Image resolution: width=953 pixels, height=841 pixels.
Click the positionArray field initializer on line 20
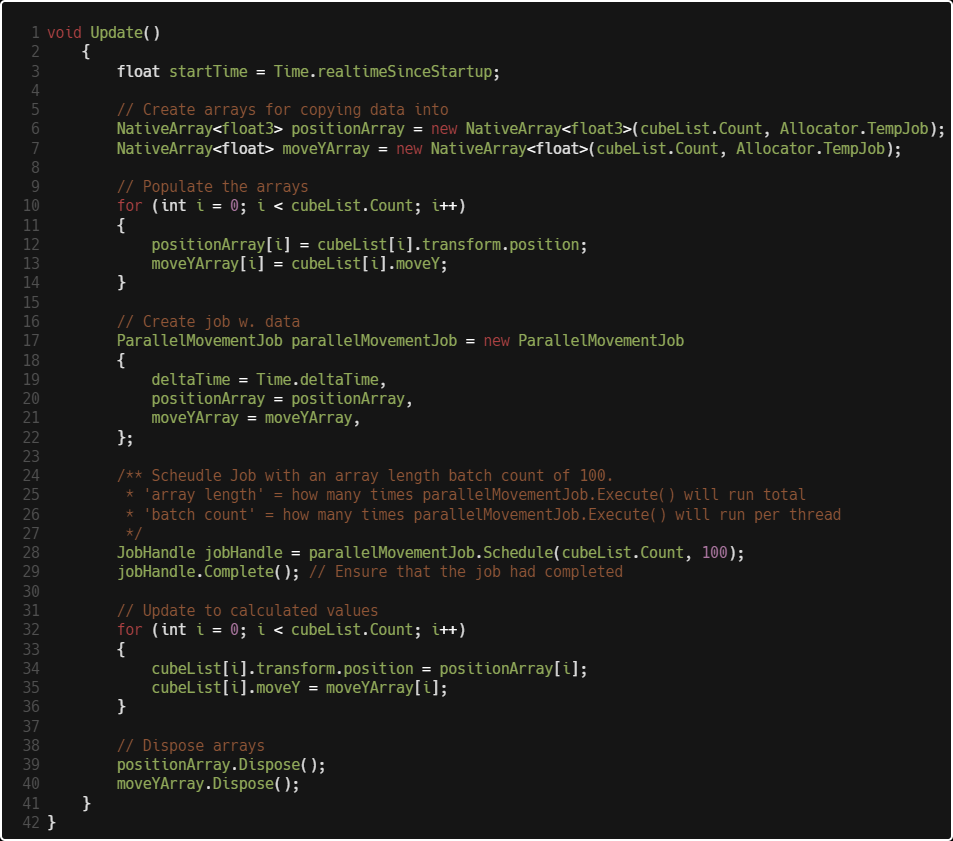coord(208,399)
